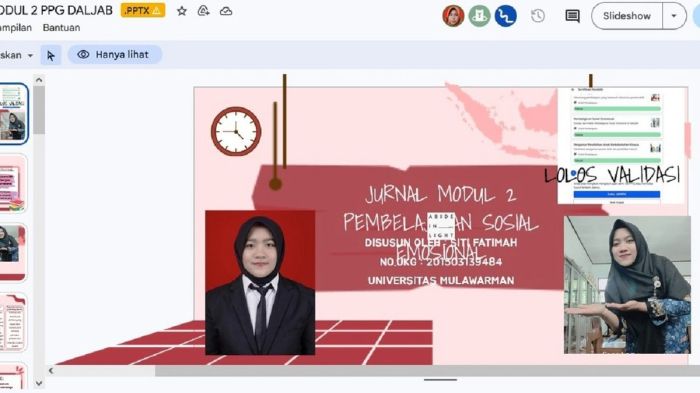Select the 'JURNAL MODUL 2' title text
Screen dimensions: 700x393
(x=441, y=195)
